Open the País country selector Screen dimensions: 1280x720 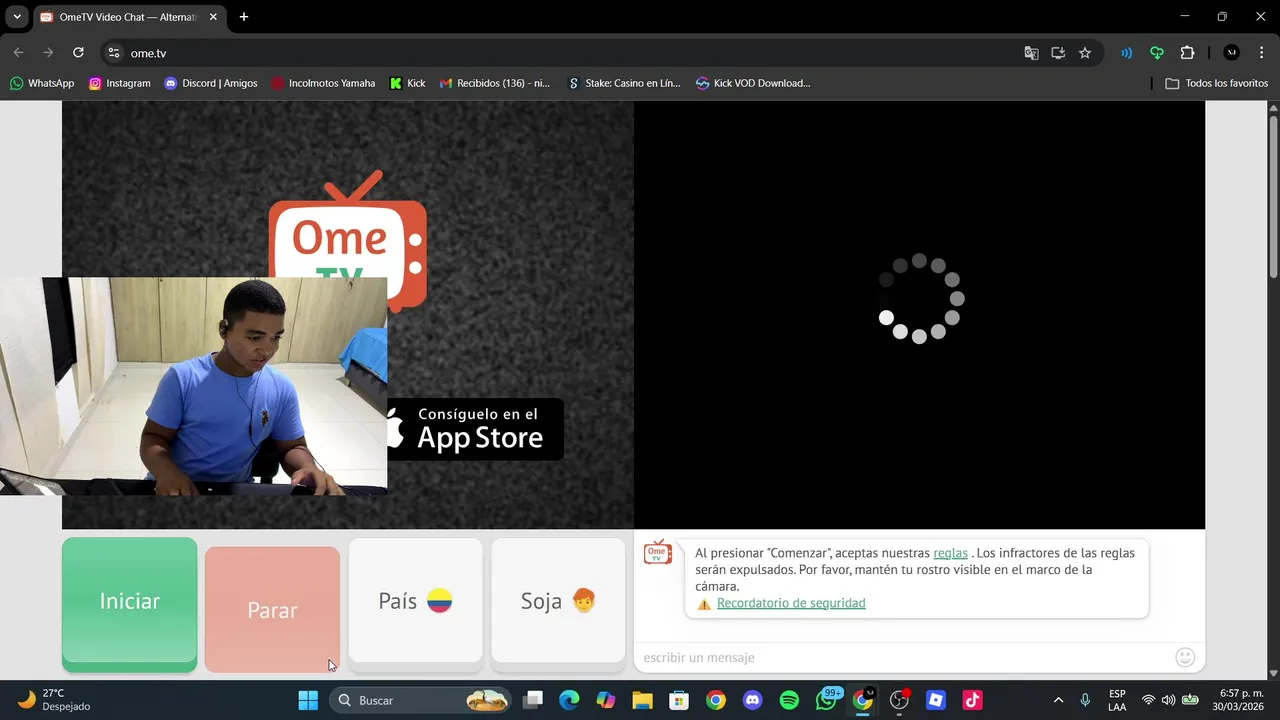[x=415, y=603]
